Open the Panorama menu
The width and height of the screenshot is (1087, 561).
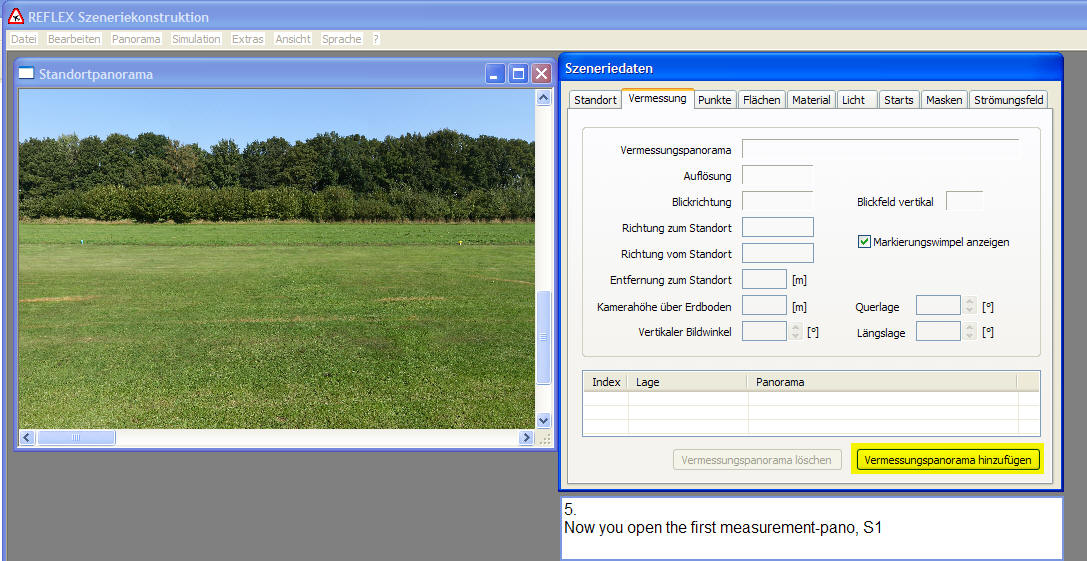(x=136, y=40)
